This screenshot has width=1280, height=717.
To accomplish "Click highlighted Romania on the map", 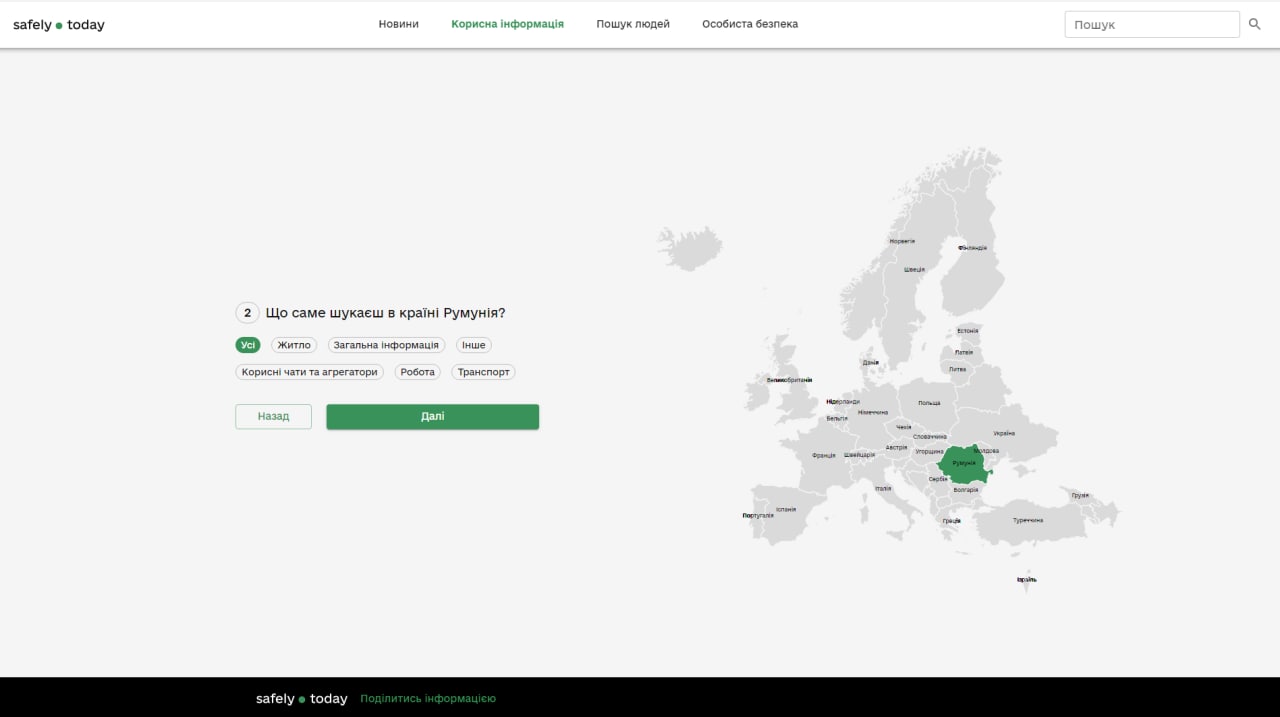I will click(963, 464).
